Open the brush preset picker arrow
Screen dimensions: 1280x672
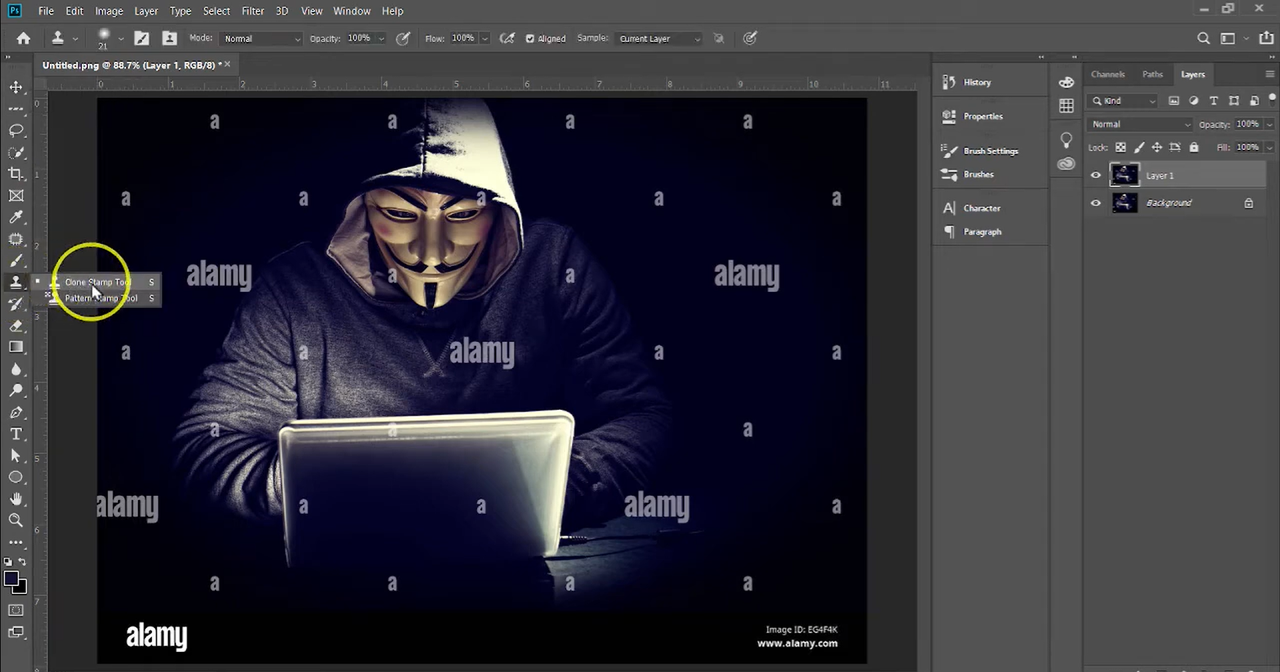(x=120, y=38)
